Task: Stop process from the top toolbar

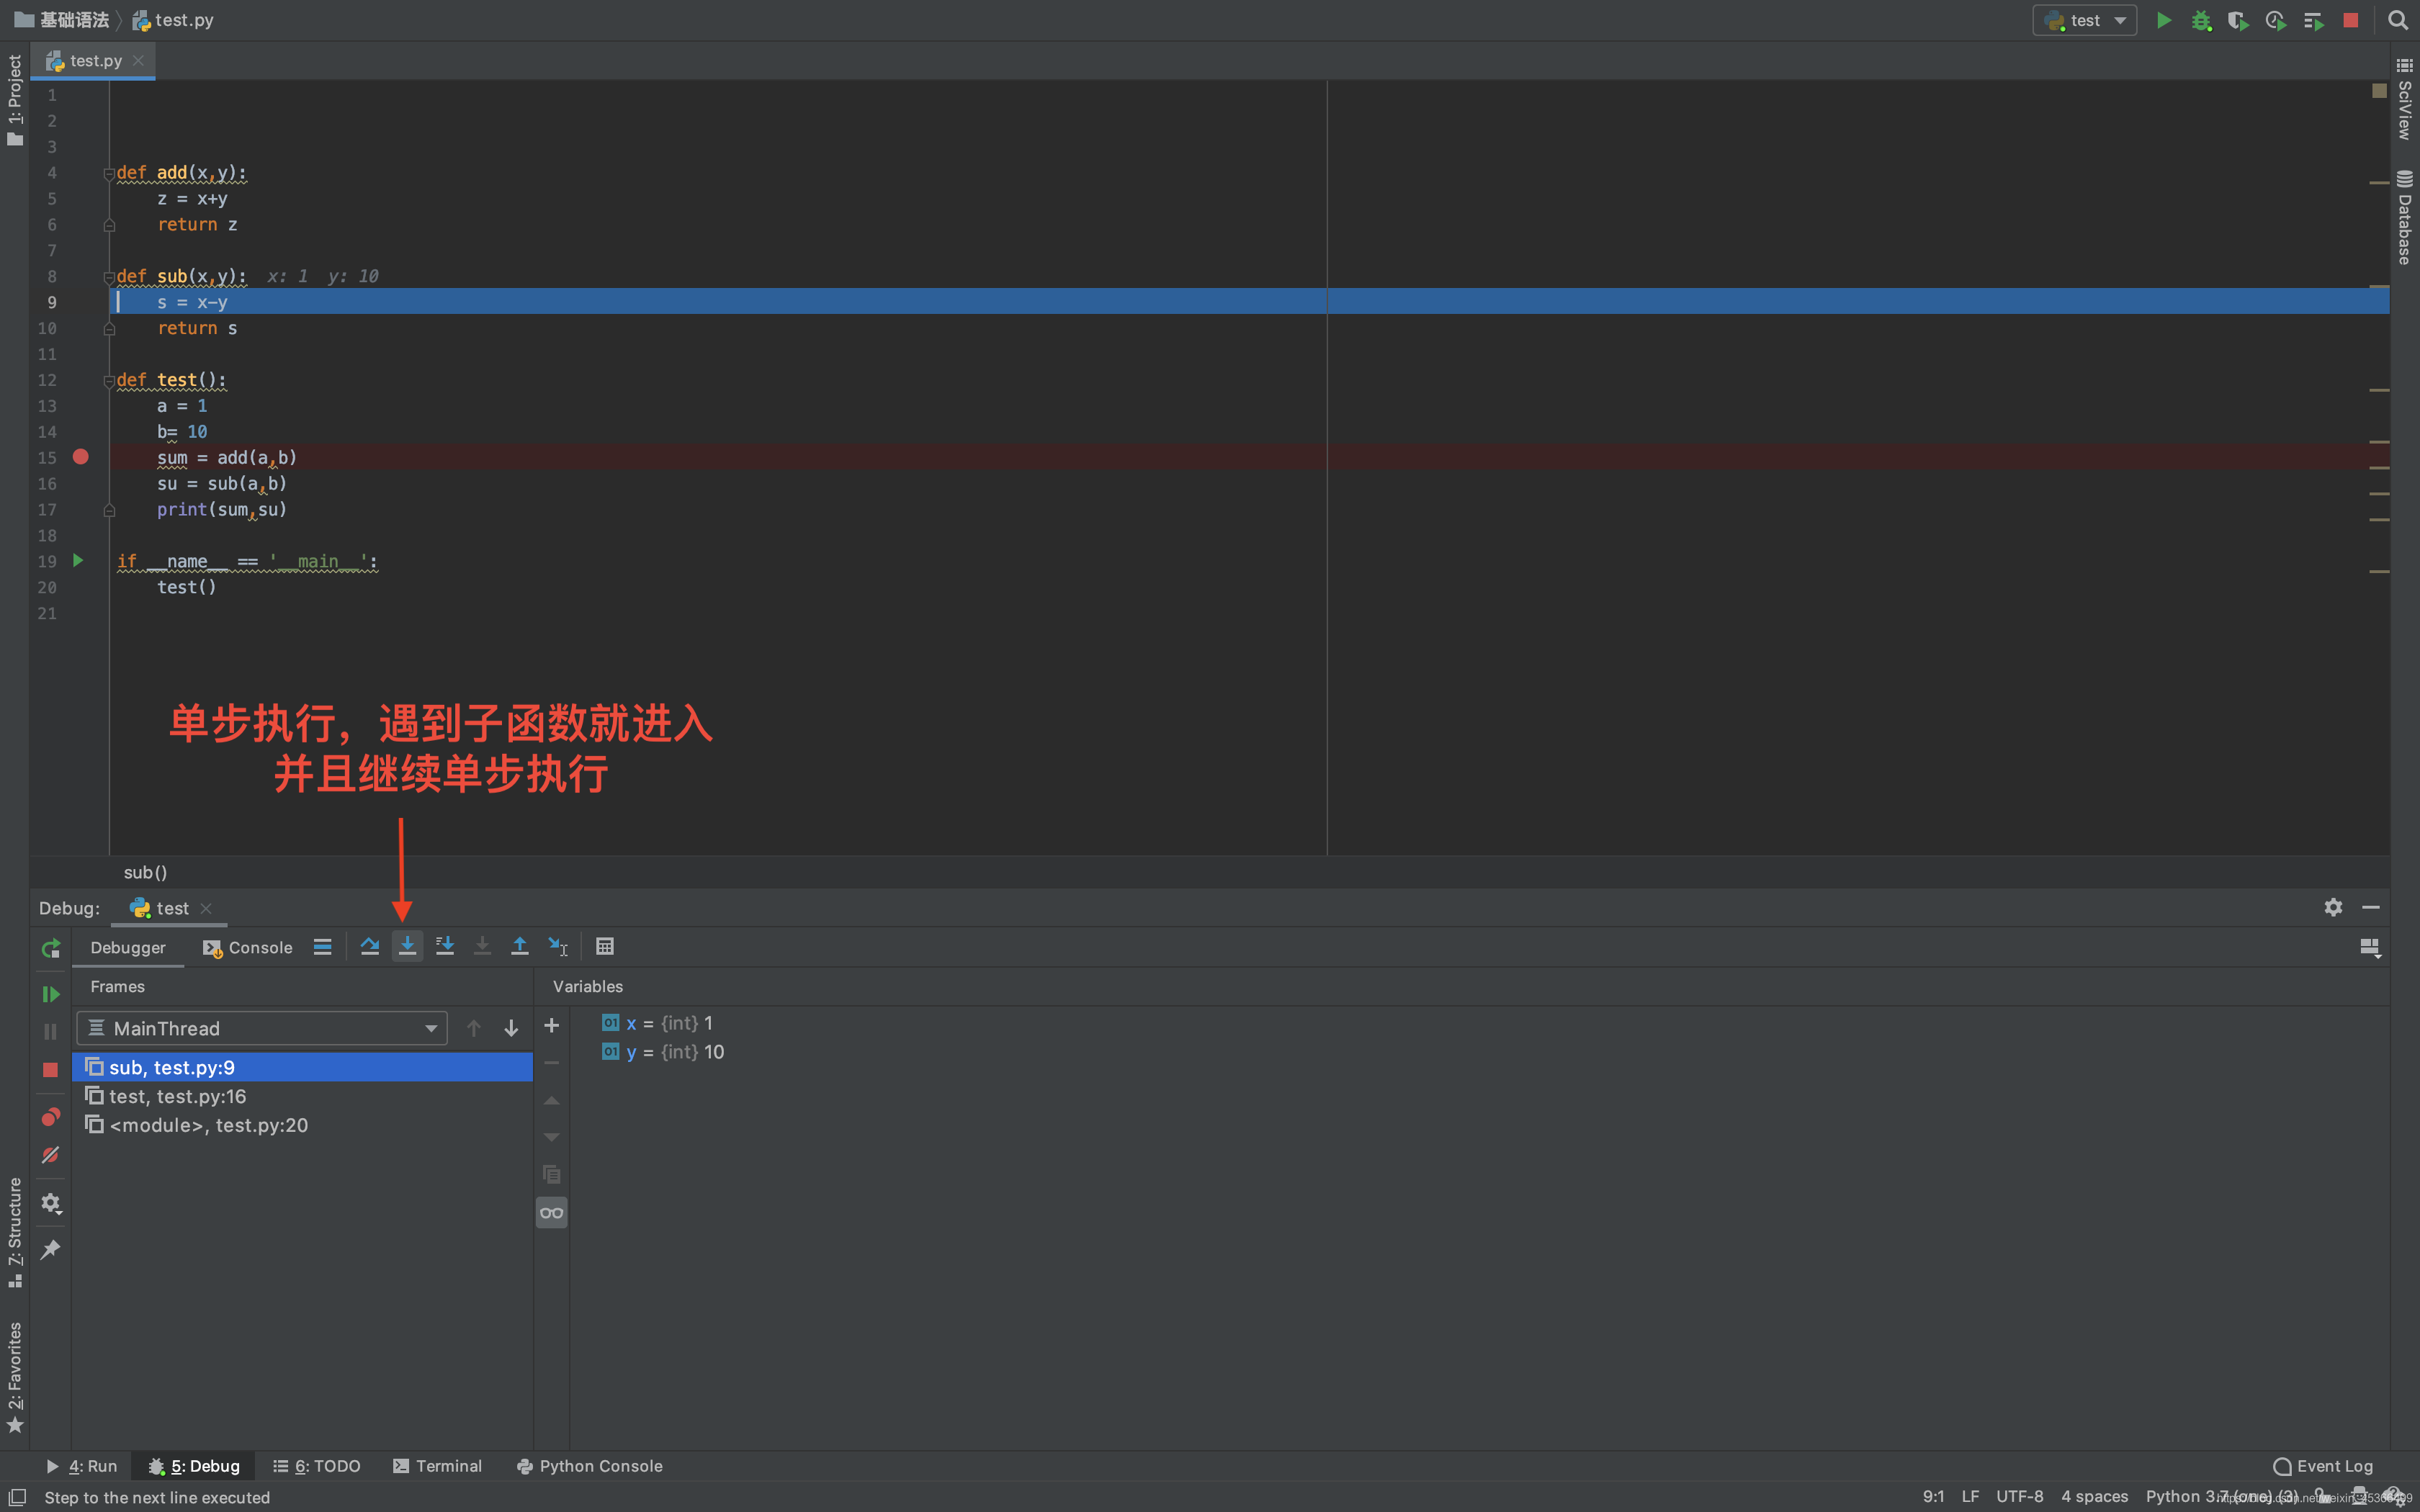Action: click(x=2351, y=20)
